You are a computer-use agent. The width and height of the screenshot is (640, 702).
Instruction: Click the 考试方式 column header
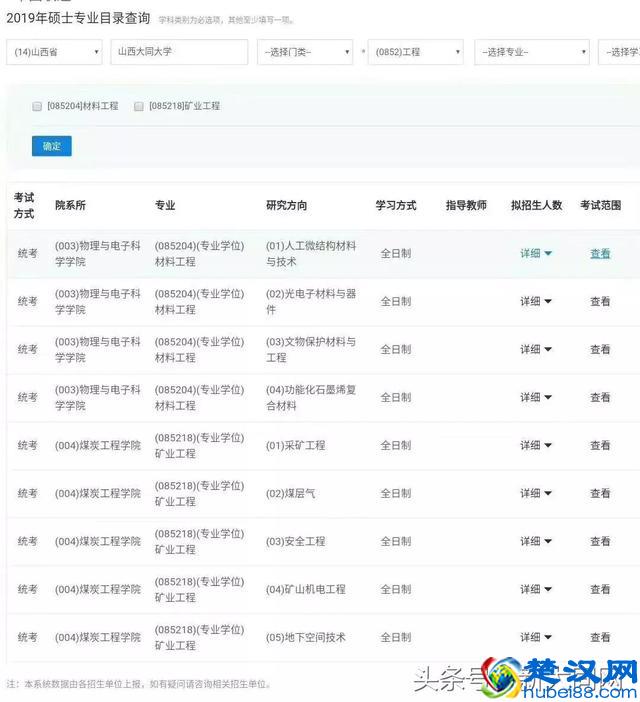pyautogui.click(x=24, y=205)
